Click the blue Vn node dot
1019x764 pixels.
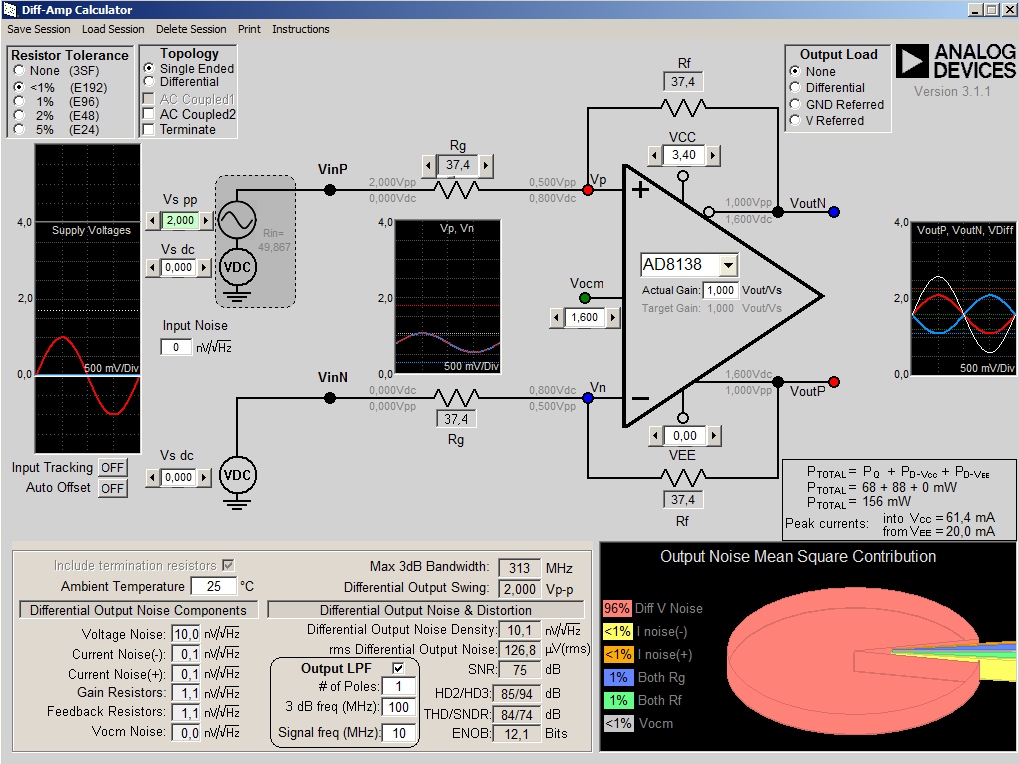point(588,398)
